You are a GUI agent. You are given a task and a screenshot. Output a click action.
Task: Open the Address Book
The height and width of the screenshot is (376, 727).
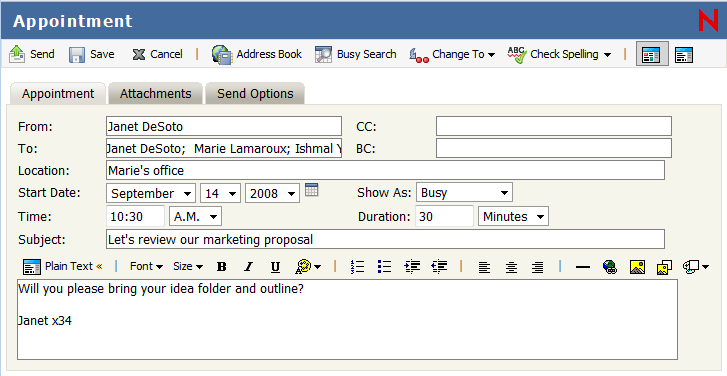coord(256,54)
